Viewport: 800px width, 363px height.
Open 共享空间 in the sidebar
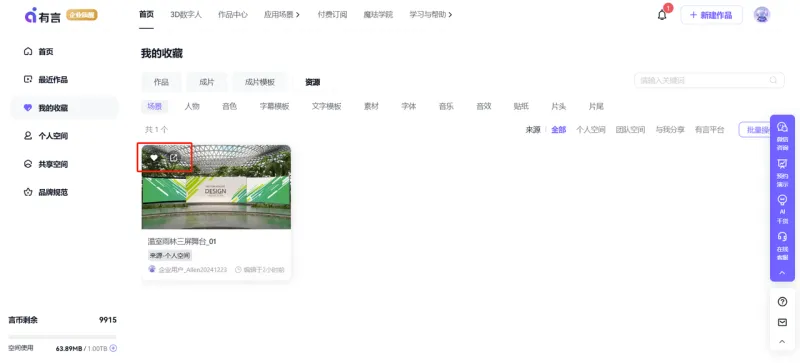(64, 164)
